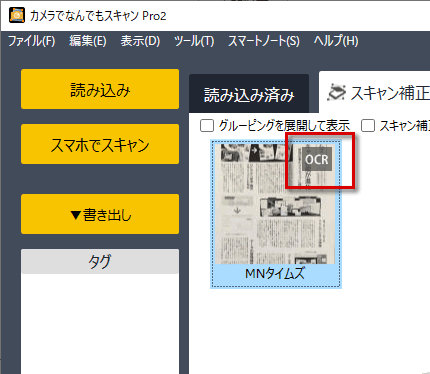Screen dimensions: 430x374
Task: Open the ヘルプ(H) menu
Action: (336, 41)
